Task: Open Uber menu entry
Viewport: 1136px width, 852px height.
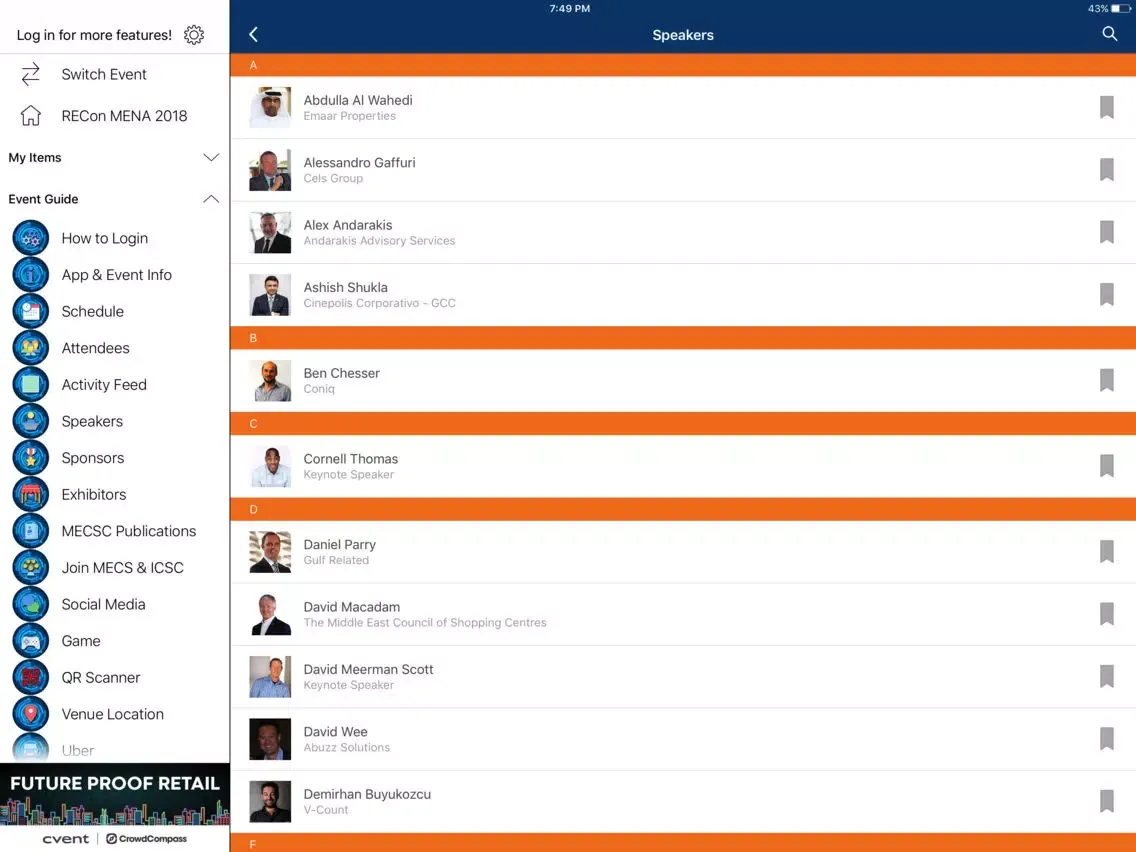Action: click(x=78, y=751)
